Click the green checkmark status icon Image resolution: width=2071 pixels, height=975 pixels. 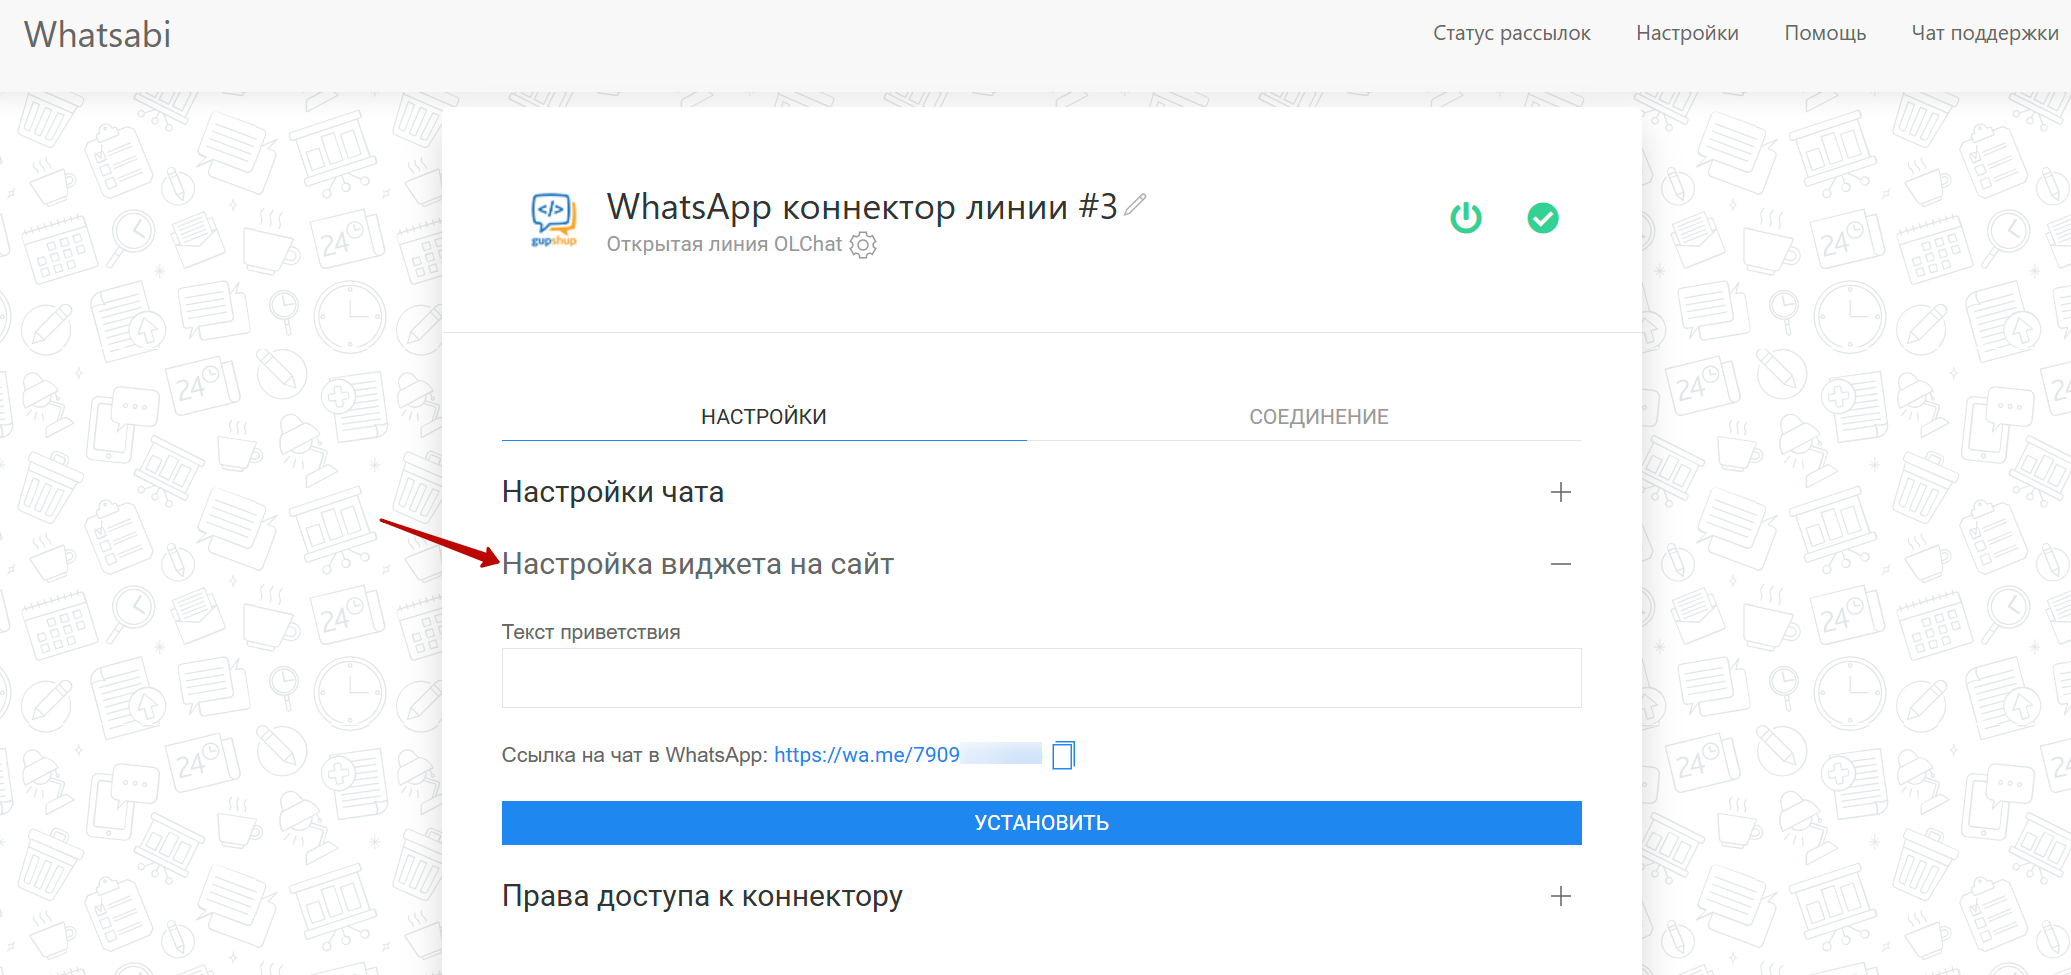click(1543, 218)
